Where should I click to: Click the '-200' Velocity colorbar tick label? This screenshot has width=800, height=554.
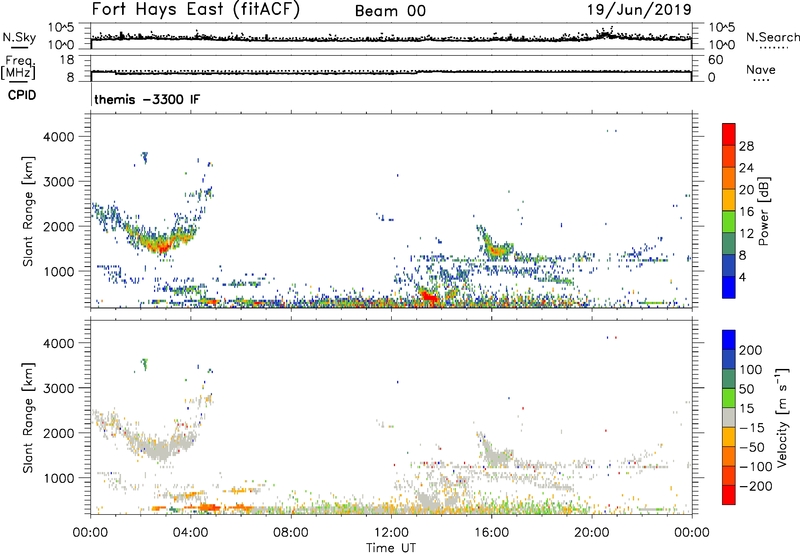[x=757, y=486]
